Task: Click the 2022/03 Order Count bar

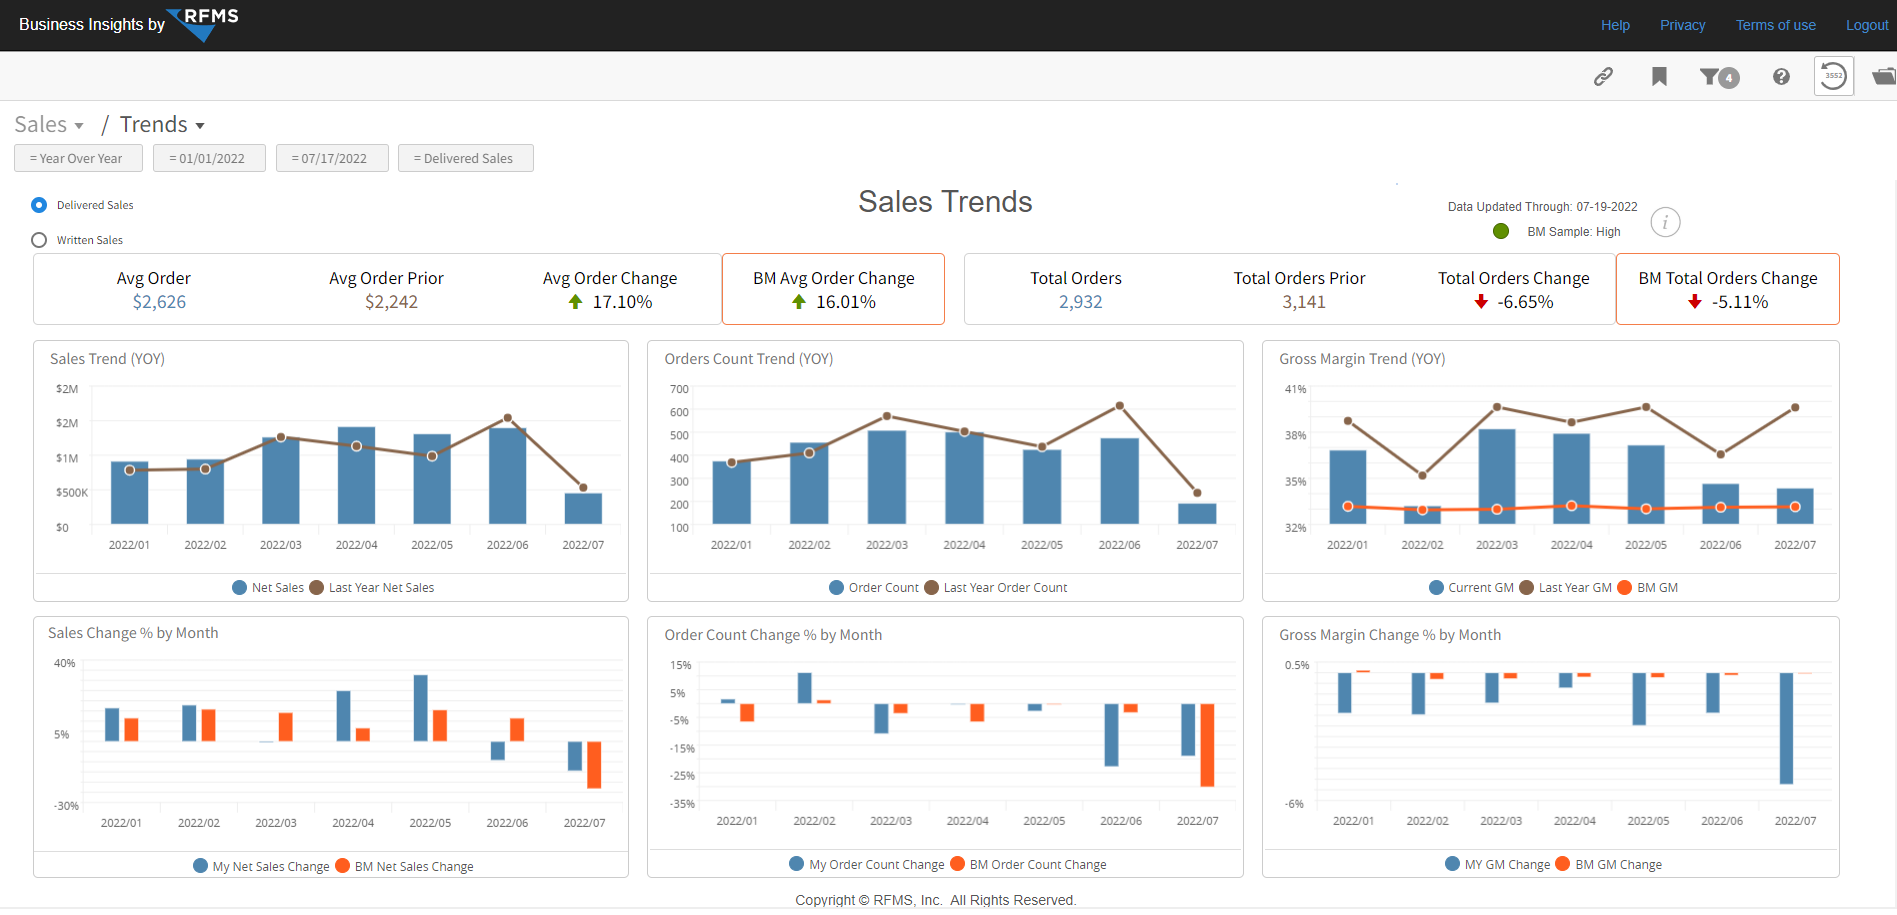Action: (887, 477)
